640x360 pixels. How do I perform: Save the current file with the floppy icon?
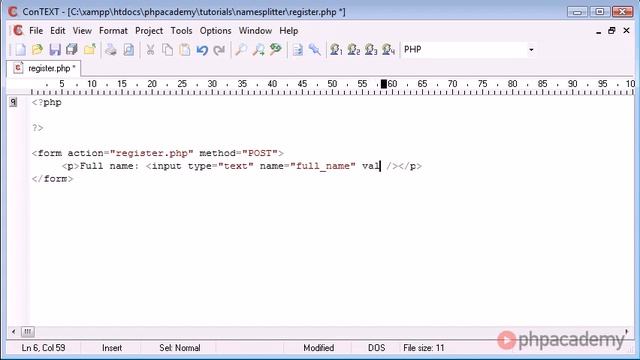click(x=55, y=50)
